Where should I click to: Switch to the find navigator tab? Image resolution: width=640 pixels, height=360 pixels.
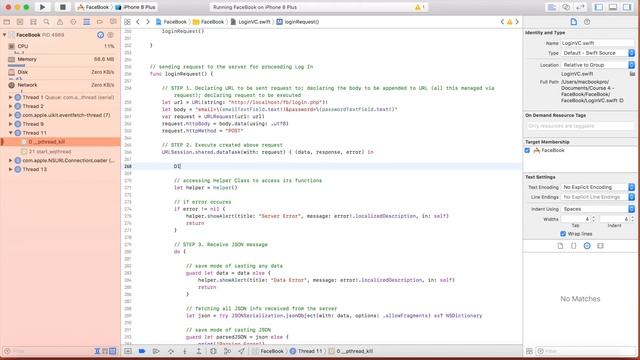47,22
